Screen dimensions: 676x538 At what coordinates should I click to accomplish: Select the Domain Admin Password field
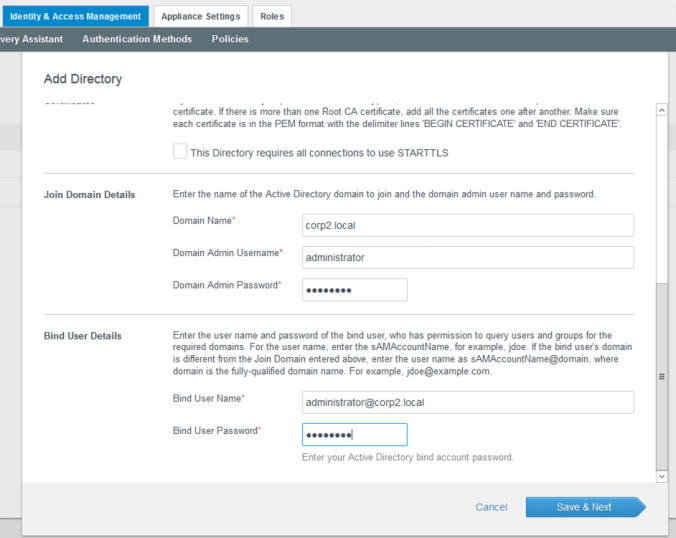(354, 289)
